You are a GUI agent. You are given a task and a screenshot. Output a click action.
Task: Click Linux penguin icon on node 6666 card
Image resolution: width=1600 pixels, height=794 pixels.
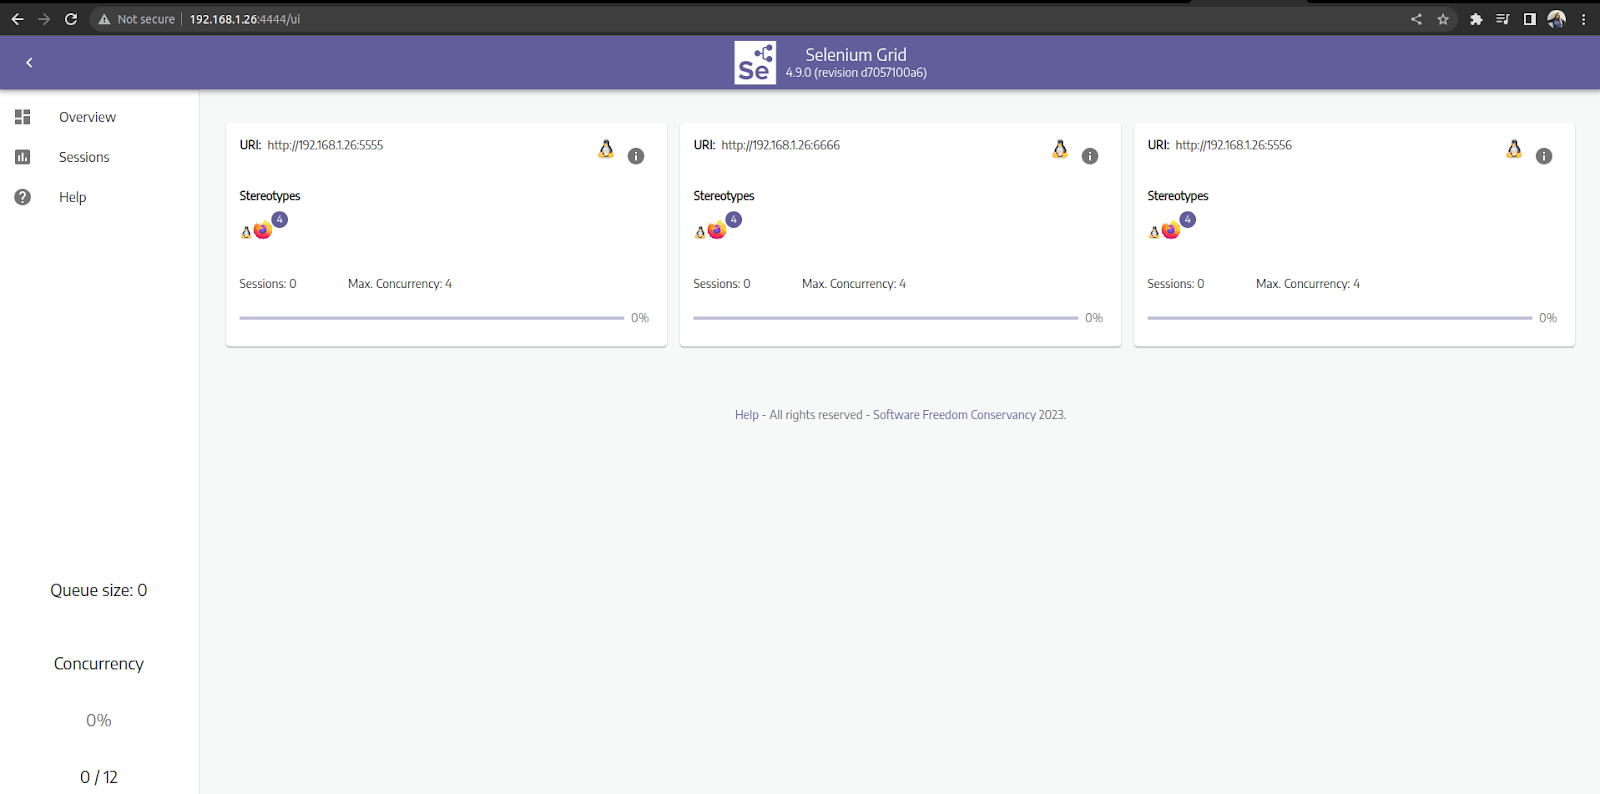coord(1060,149)
